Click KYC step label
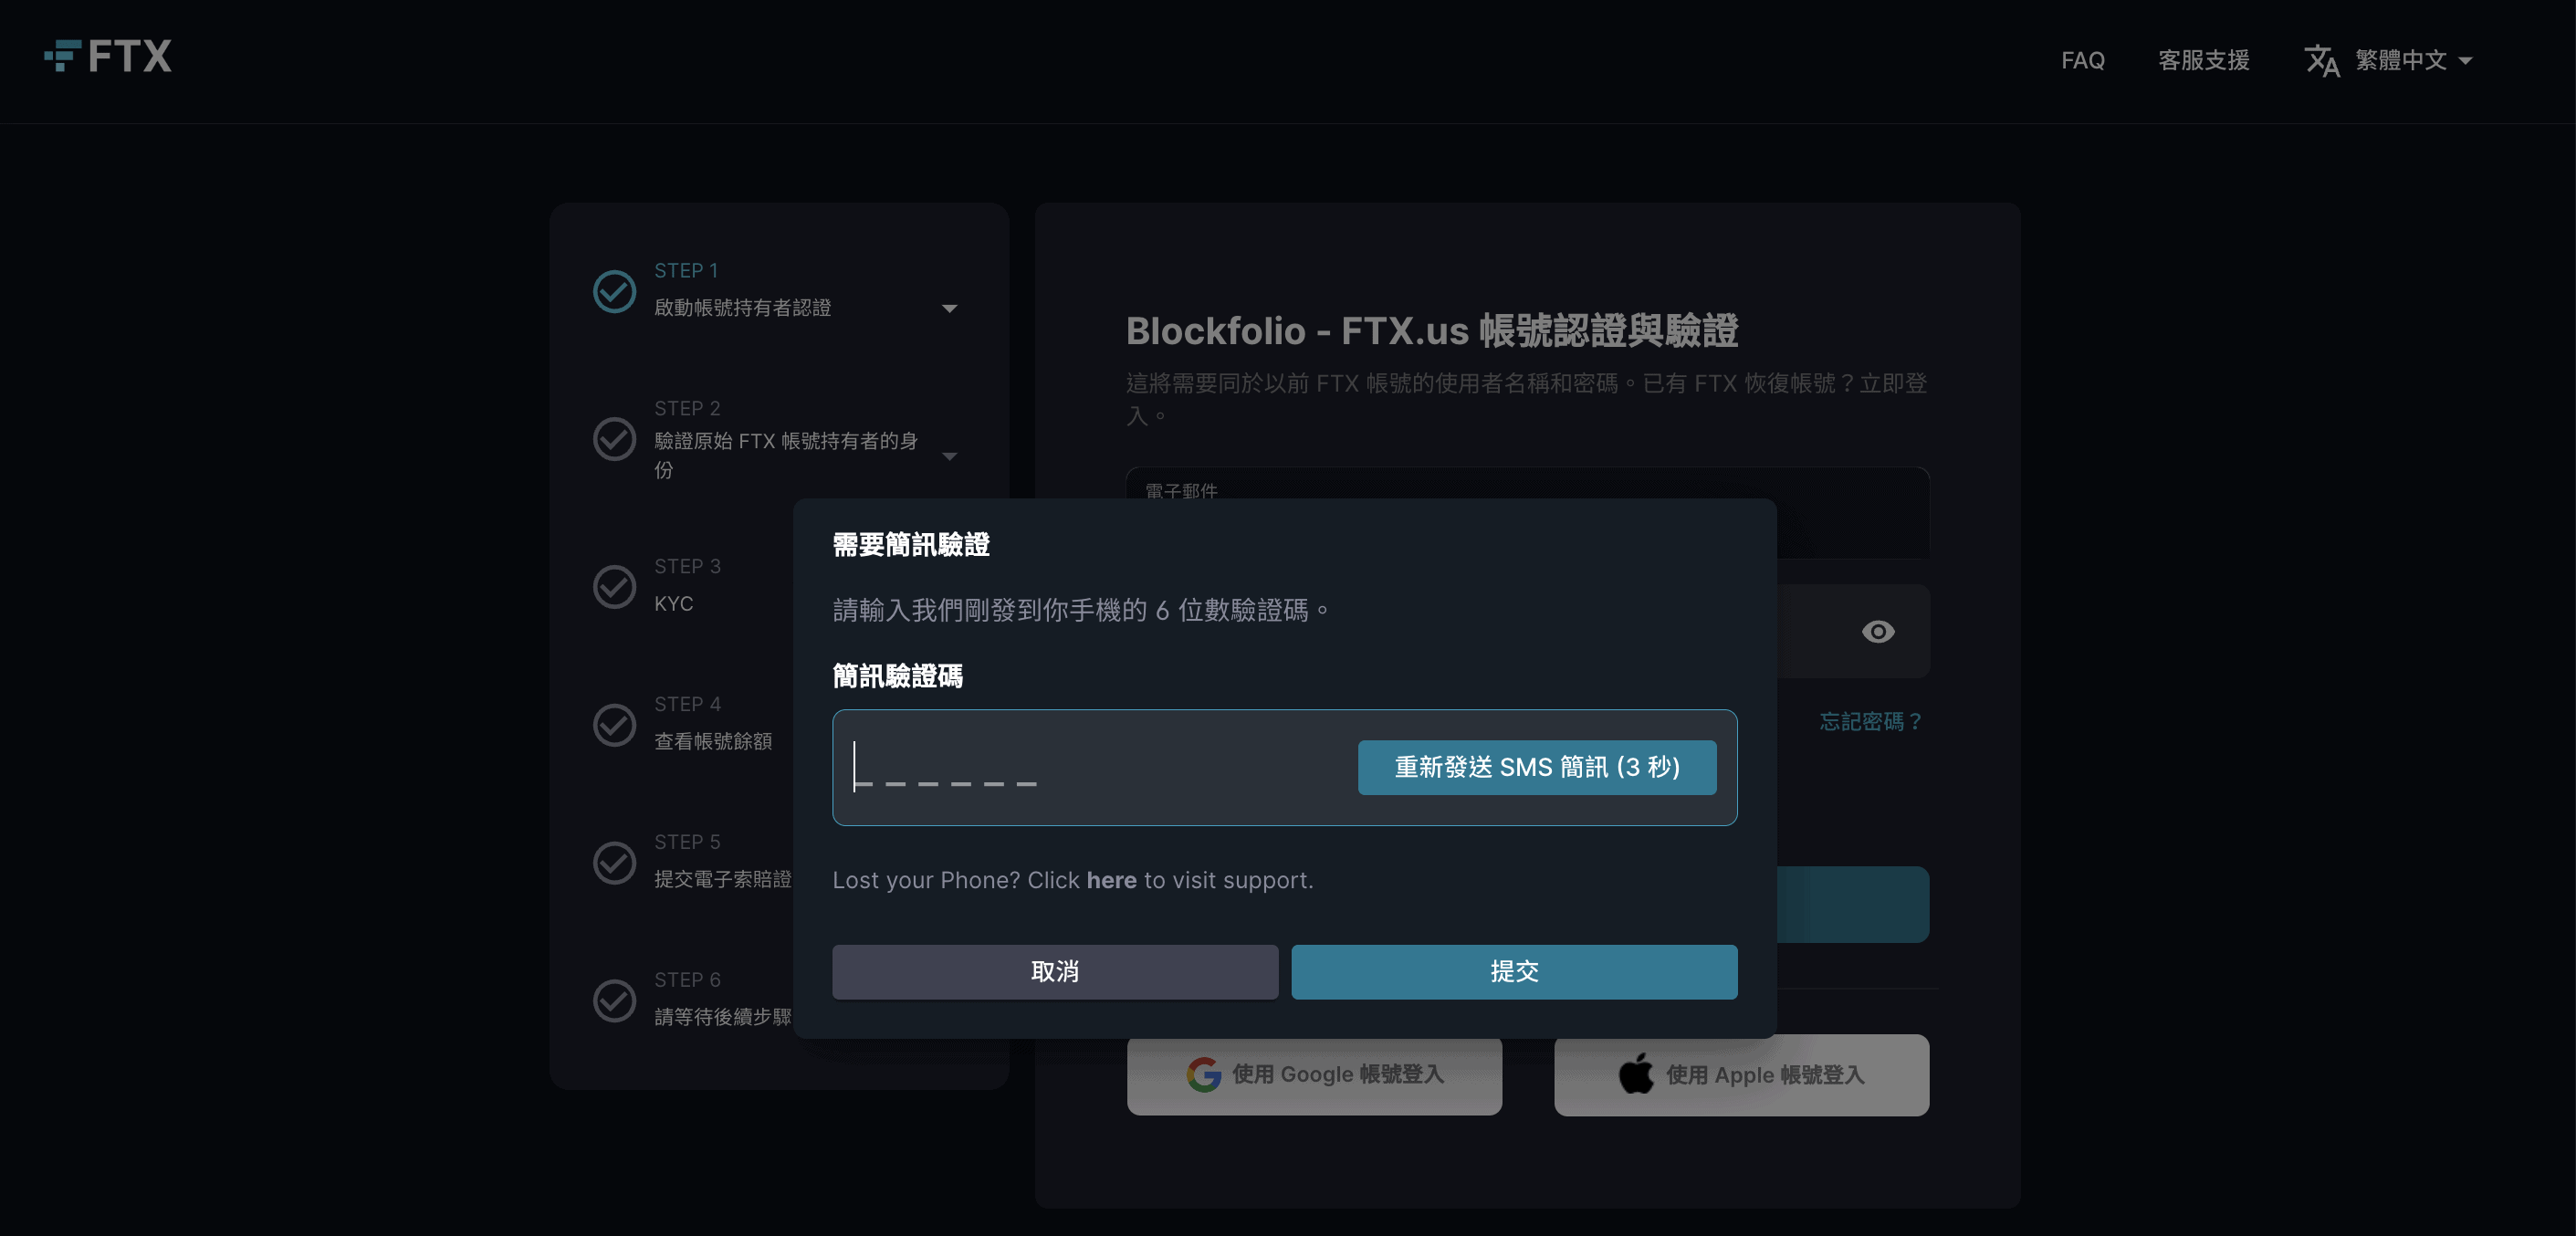The image size is (2576, 1236). click(x=673, y=603)
